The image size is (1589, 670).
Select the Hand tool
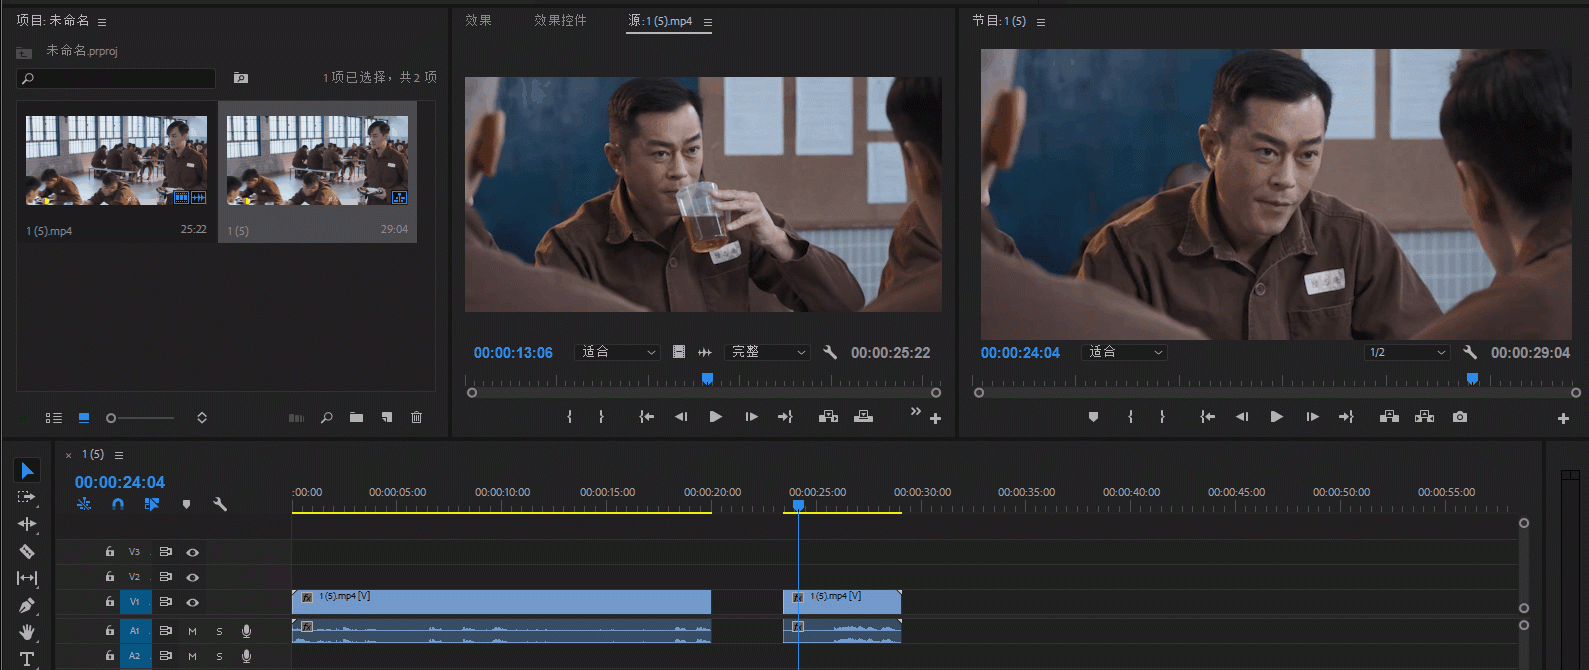tap(27, 632)
